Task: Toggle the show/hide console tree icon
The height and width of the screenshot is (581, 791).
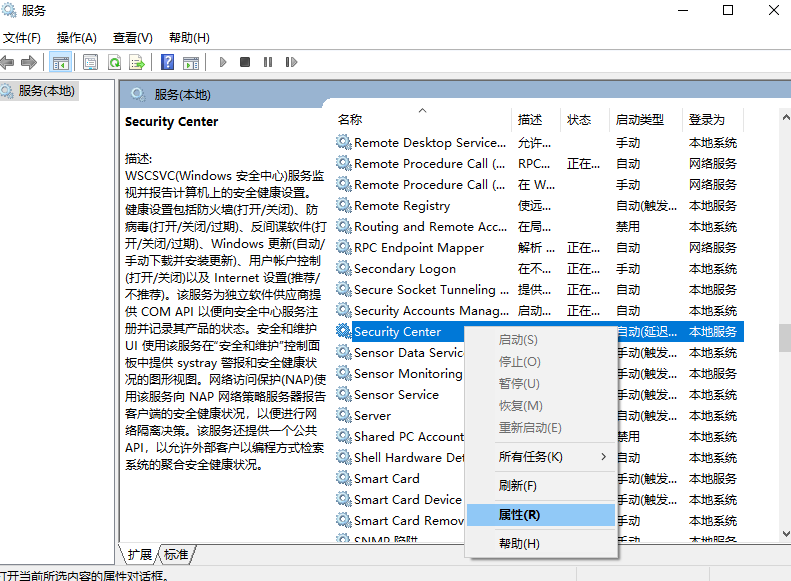Action: [x=61, y=62]
